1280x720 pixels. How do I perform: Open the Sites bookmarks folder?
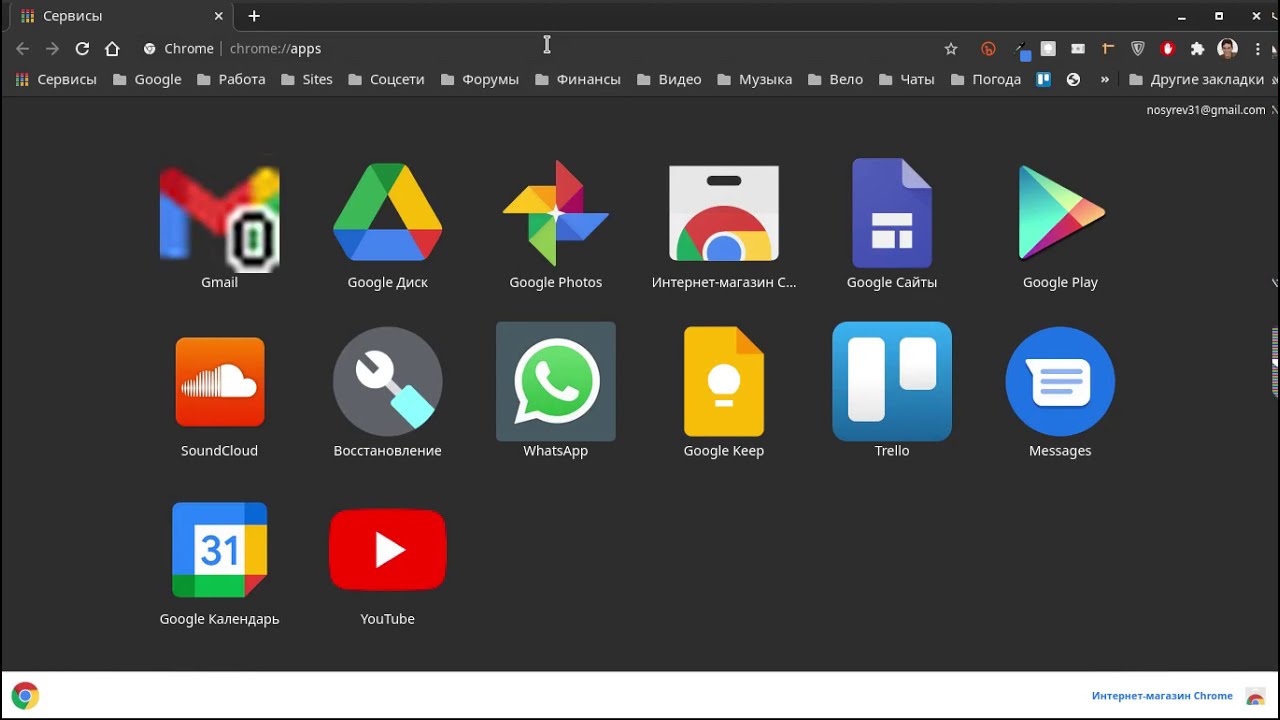click(306, 79)
